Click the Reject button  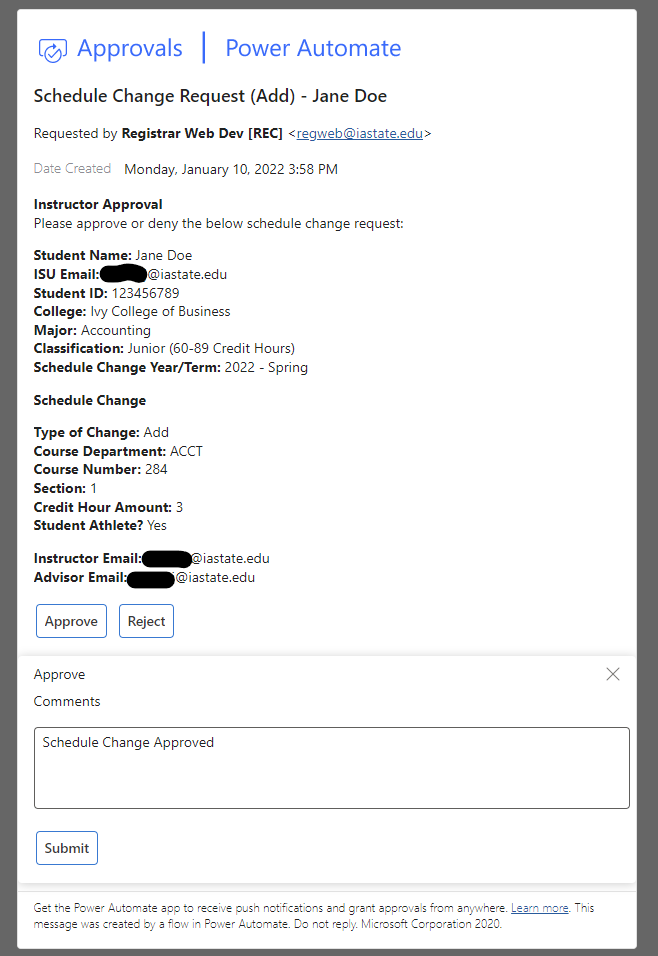(146, 621)
